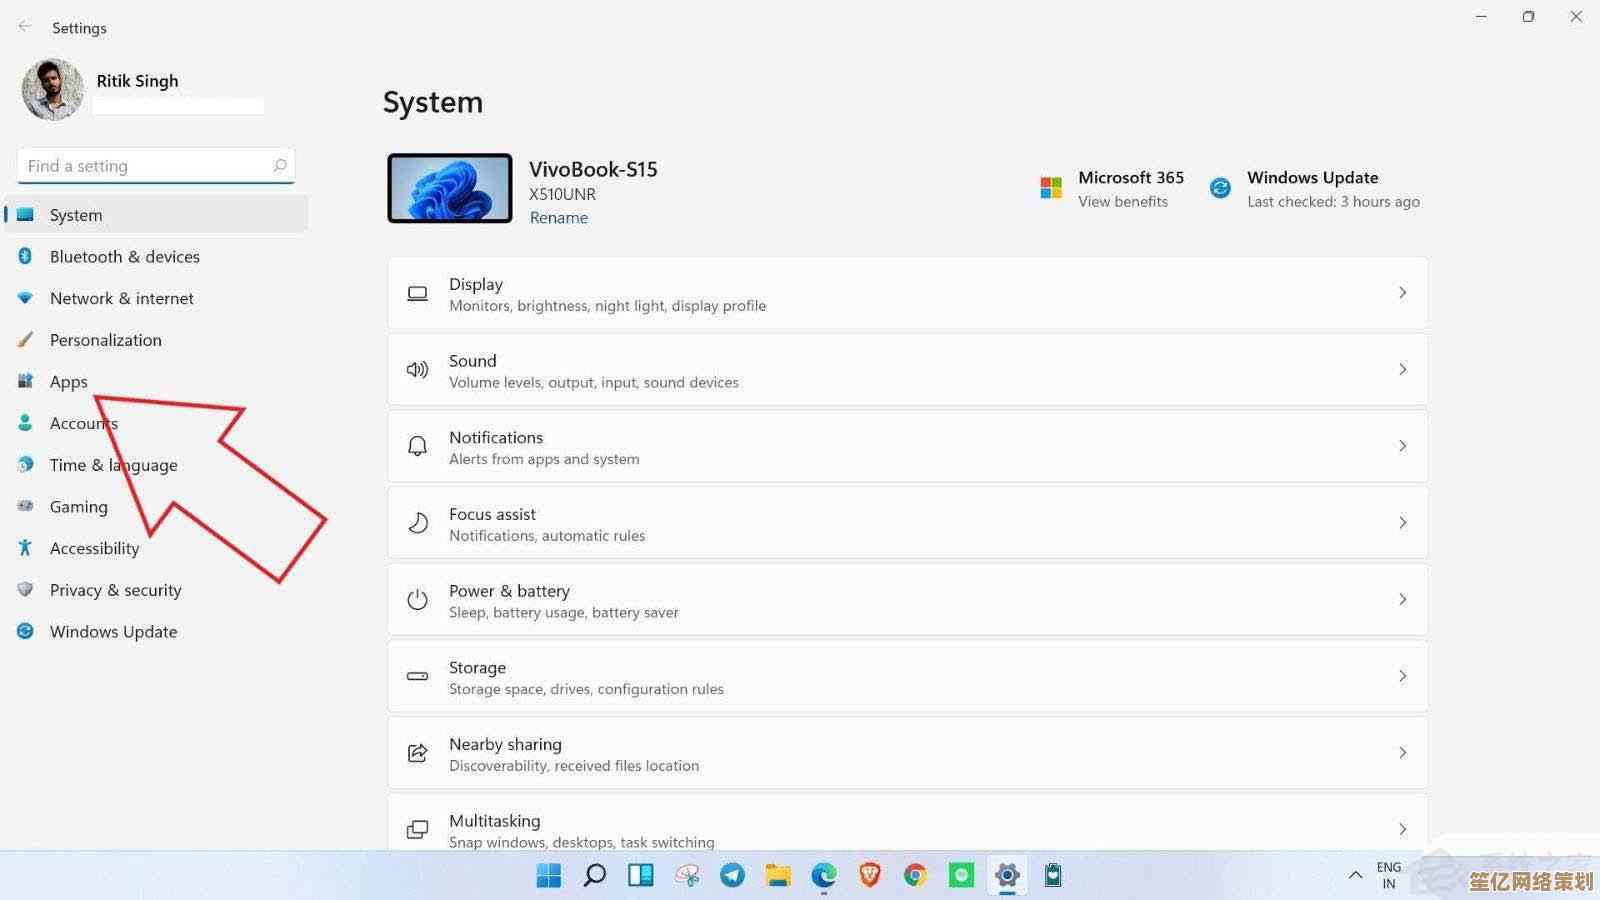Expand the Display settings chevron
Viewport: 1600px width, 900px height.
[x=1402, y=293]
